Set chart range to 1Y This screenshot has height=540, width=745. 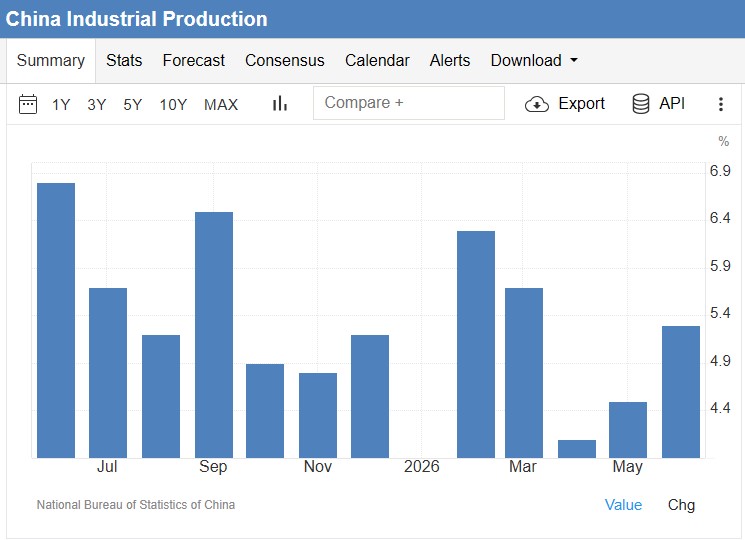tap(61, 104)
